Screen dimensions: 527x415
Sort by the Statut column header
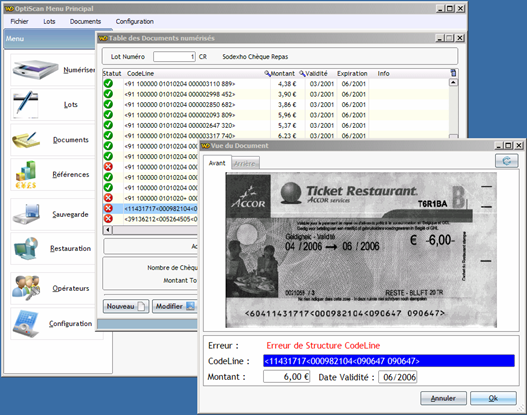[112, 73]
